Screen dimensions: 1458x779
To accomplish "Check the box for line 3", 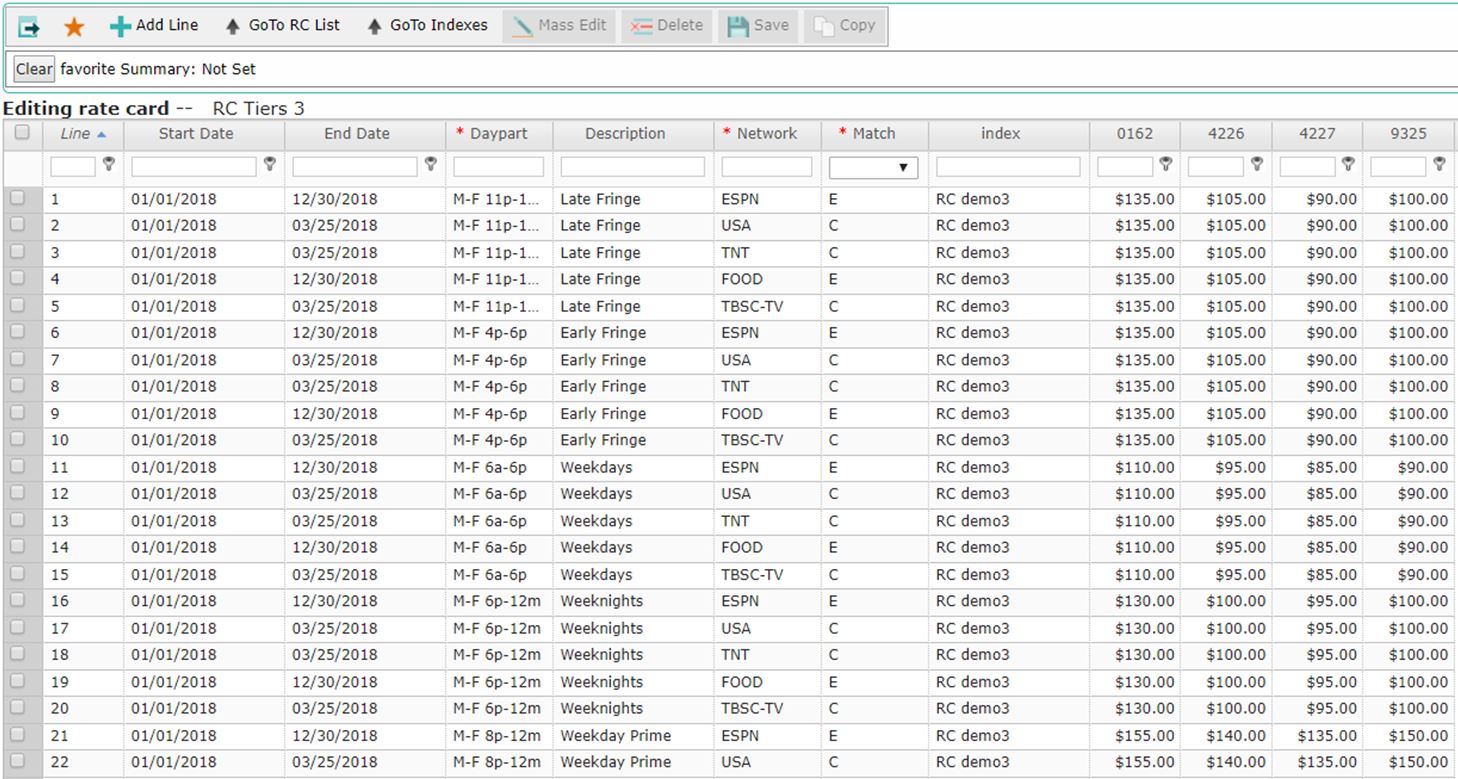I will (18, 252).
